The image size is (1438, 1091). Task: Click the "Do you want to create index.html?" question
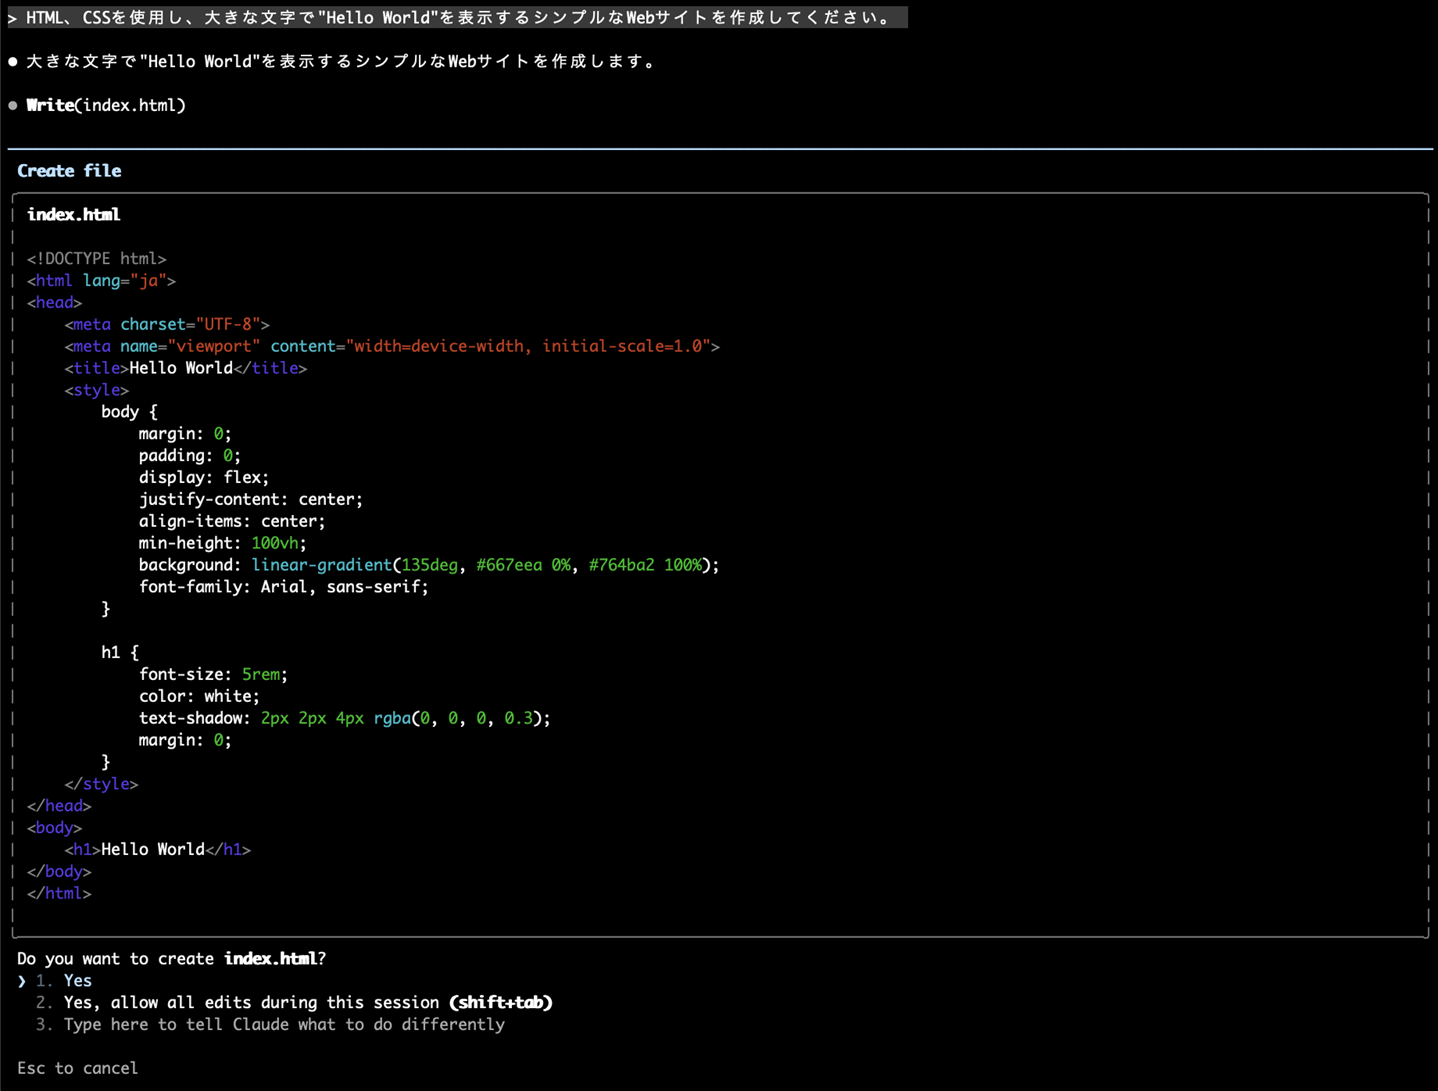click(x=171, y=959)
